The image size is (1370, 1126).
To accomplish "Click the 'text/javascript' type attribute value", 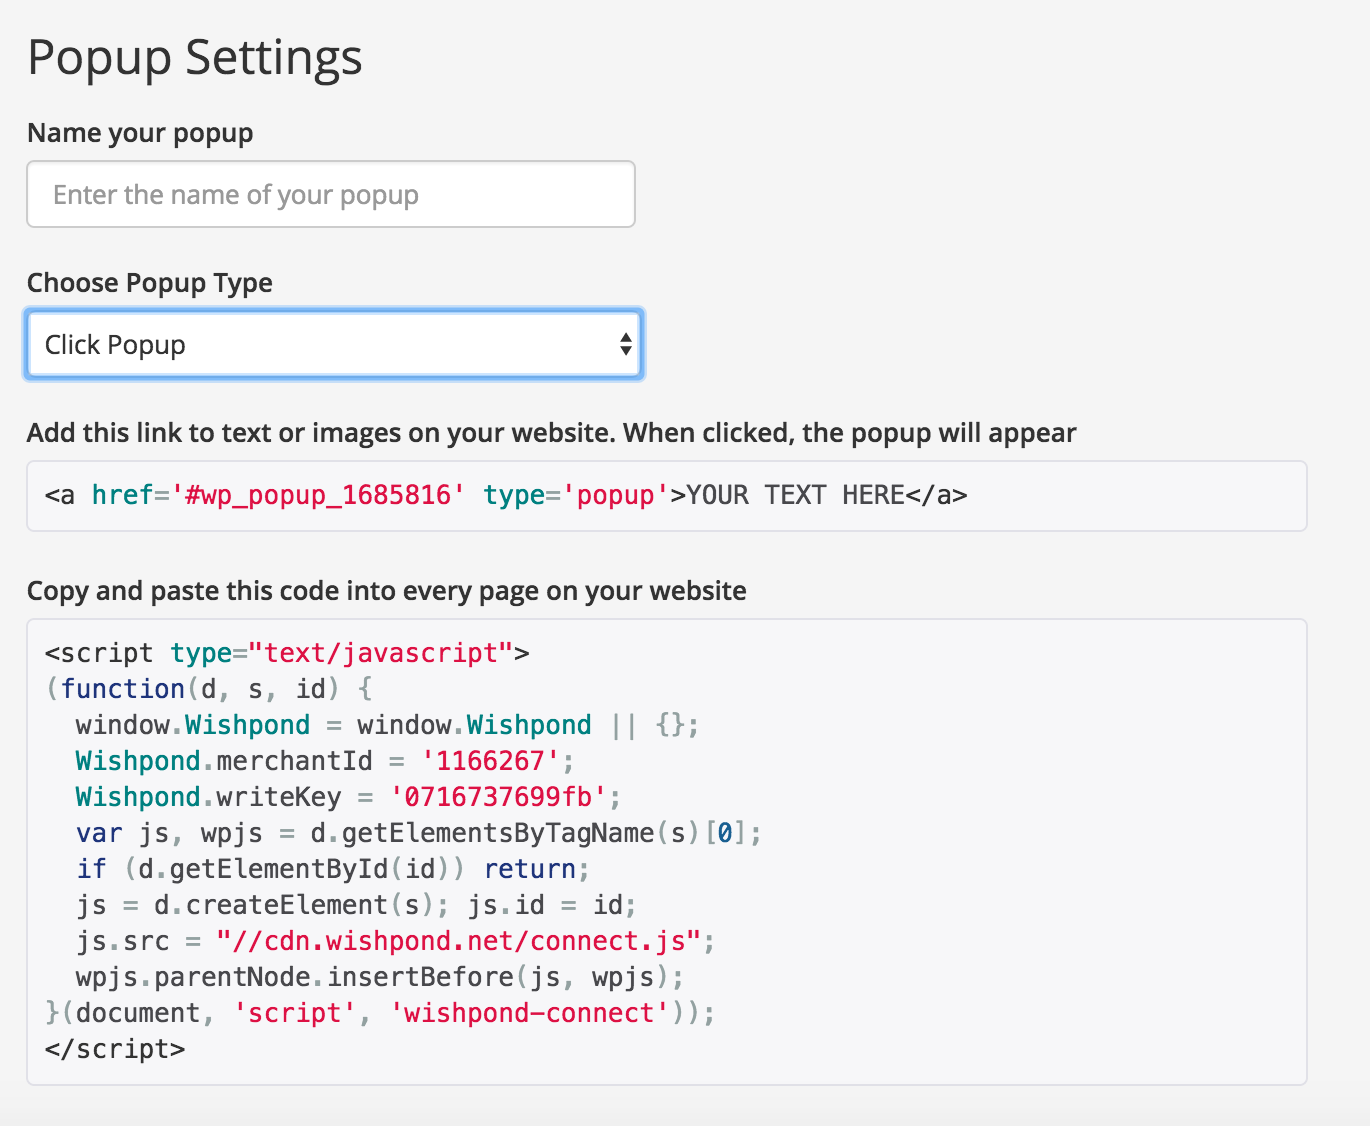I will (381, 653).
